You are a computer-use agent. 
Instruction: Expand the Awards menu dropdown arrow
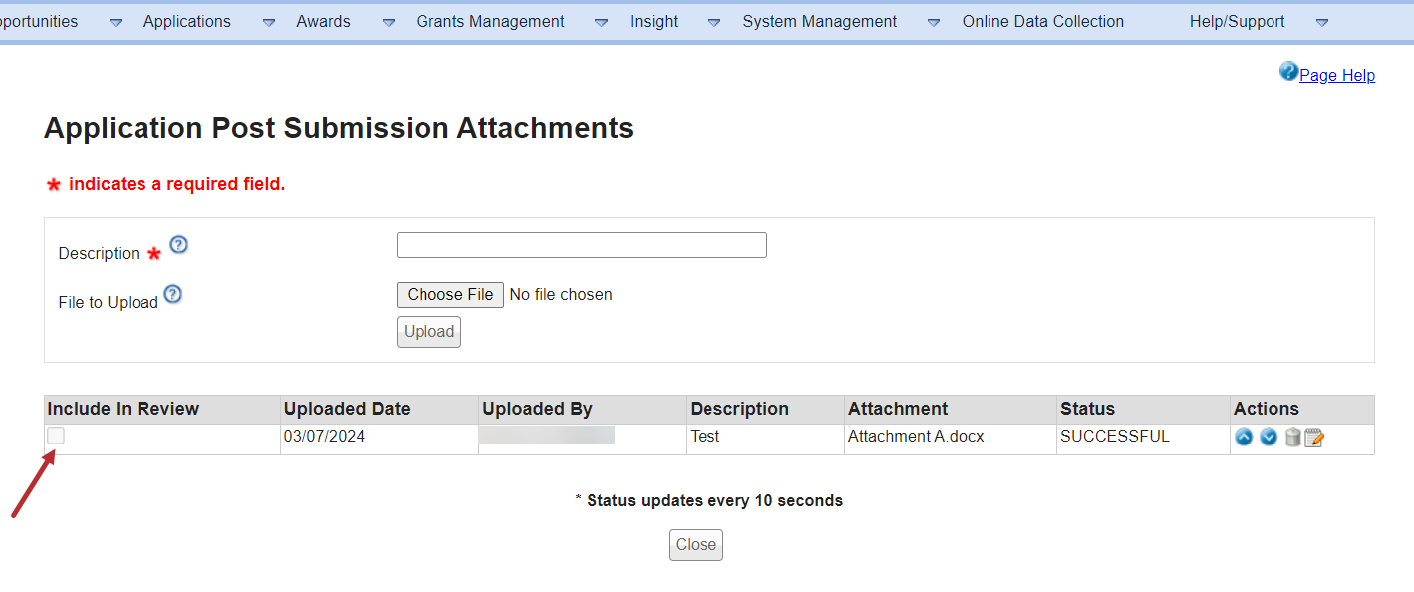(x=389, y=22)
